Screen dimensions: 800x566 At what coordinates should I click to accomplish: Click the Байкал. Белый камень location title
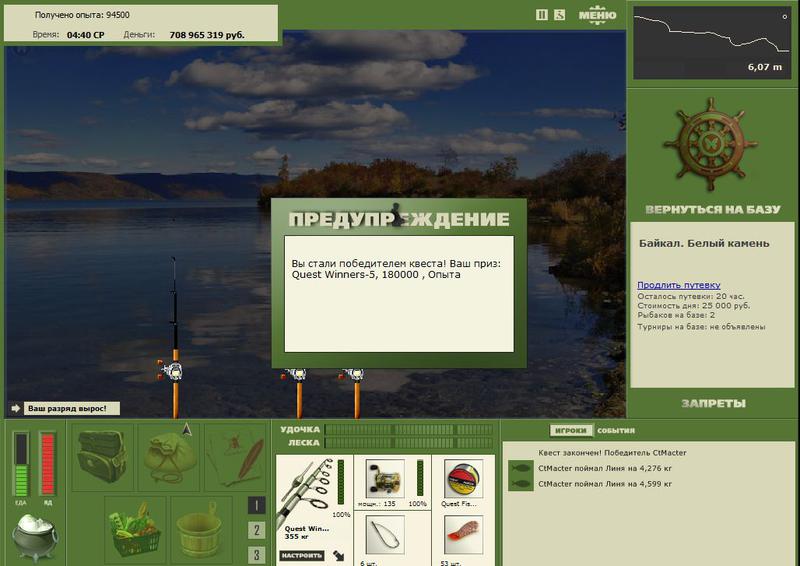click(704, 243)
